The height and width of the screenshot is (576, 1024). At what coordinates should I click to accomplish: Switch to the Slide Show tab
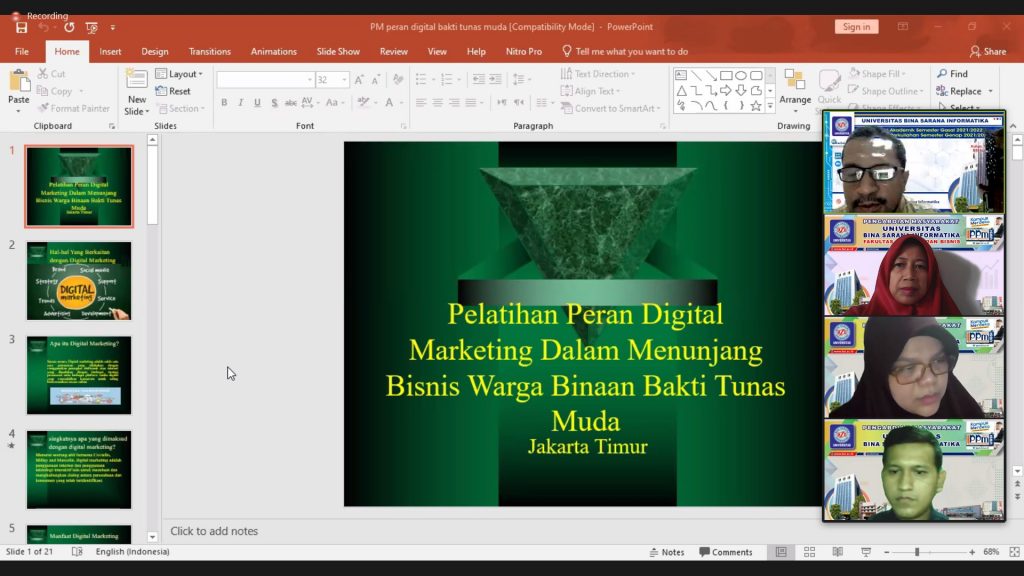pyautogui.click(x=338, y=51)
